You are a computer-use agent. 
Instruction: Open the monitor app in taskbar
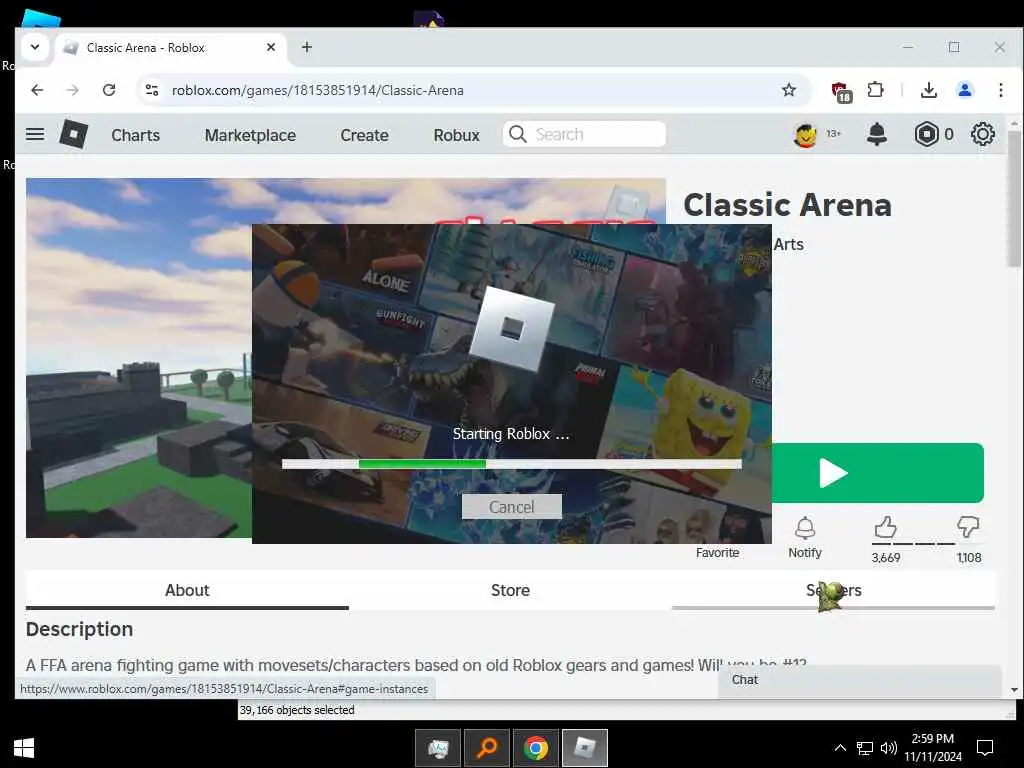click(438, 748)
